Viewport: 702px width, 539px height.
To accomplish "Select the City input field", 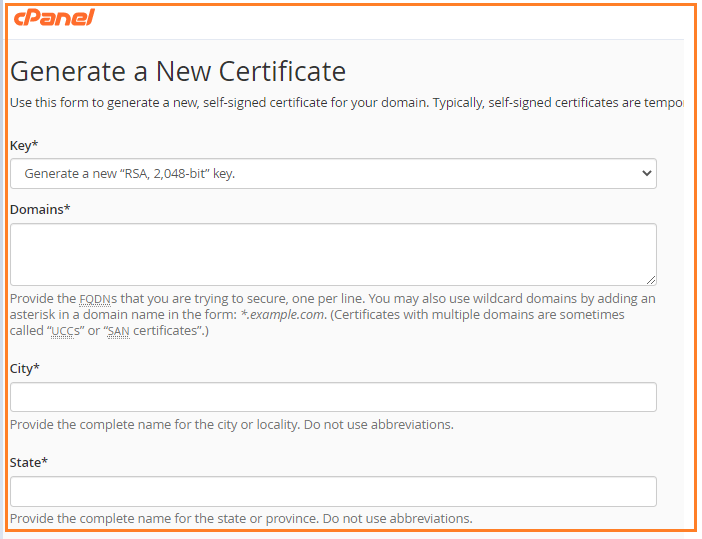I will pos(333,397).
